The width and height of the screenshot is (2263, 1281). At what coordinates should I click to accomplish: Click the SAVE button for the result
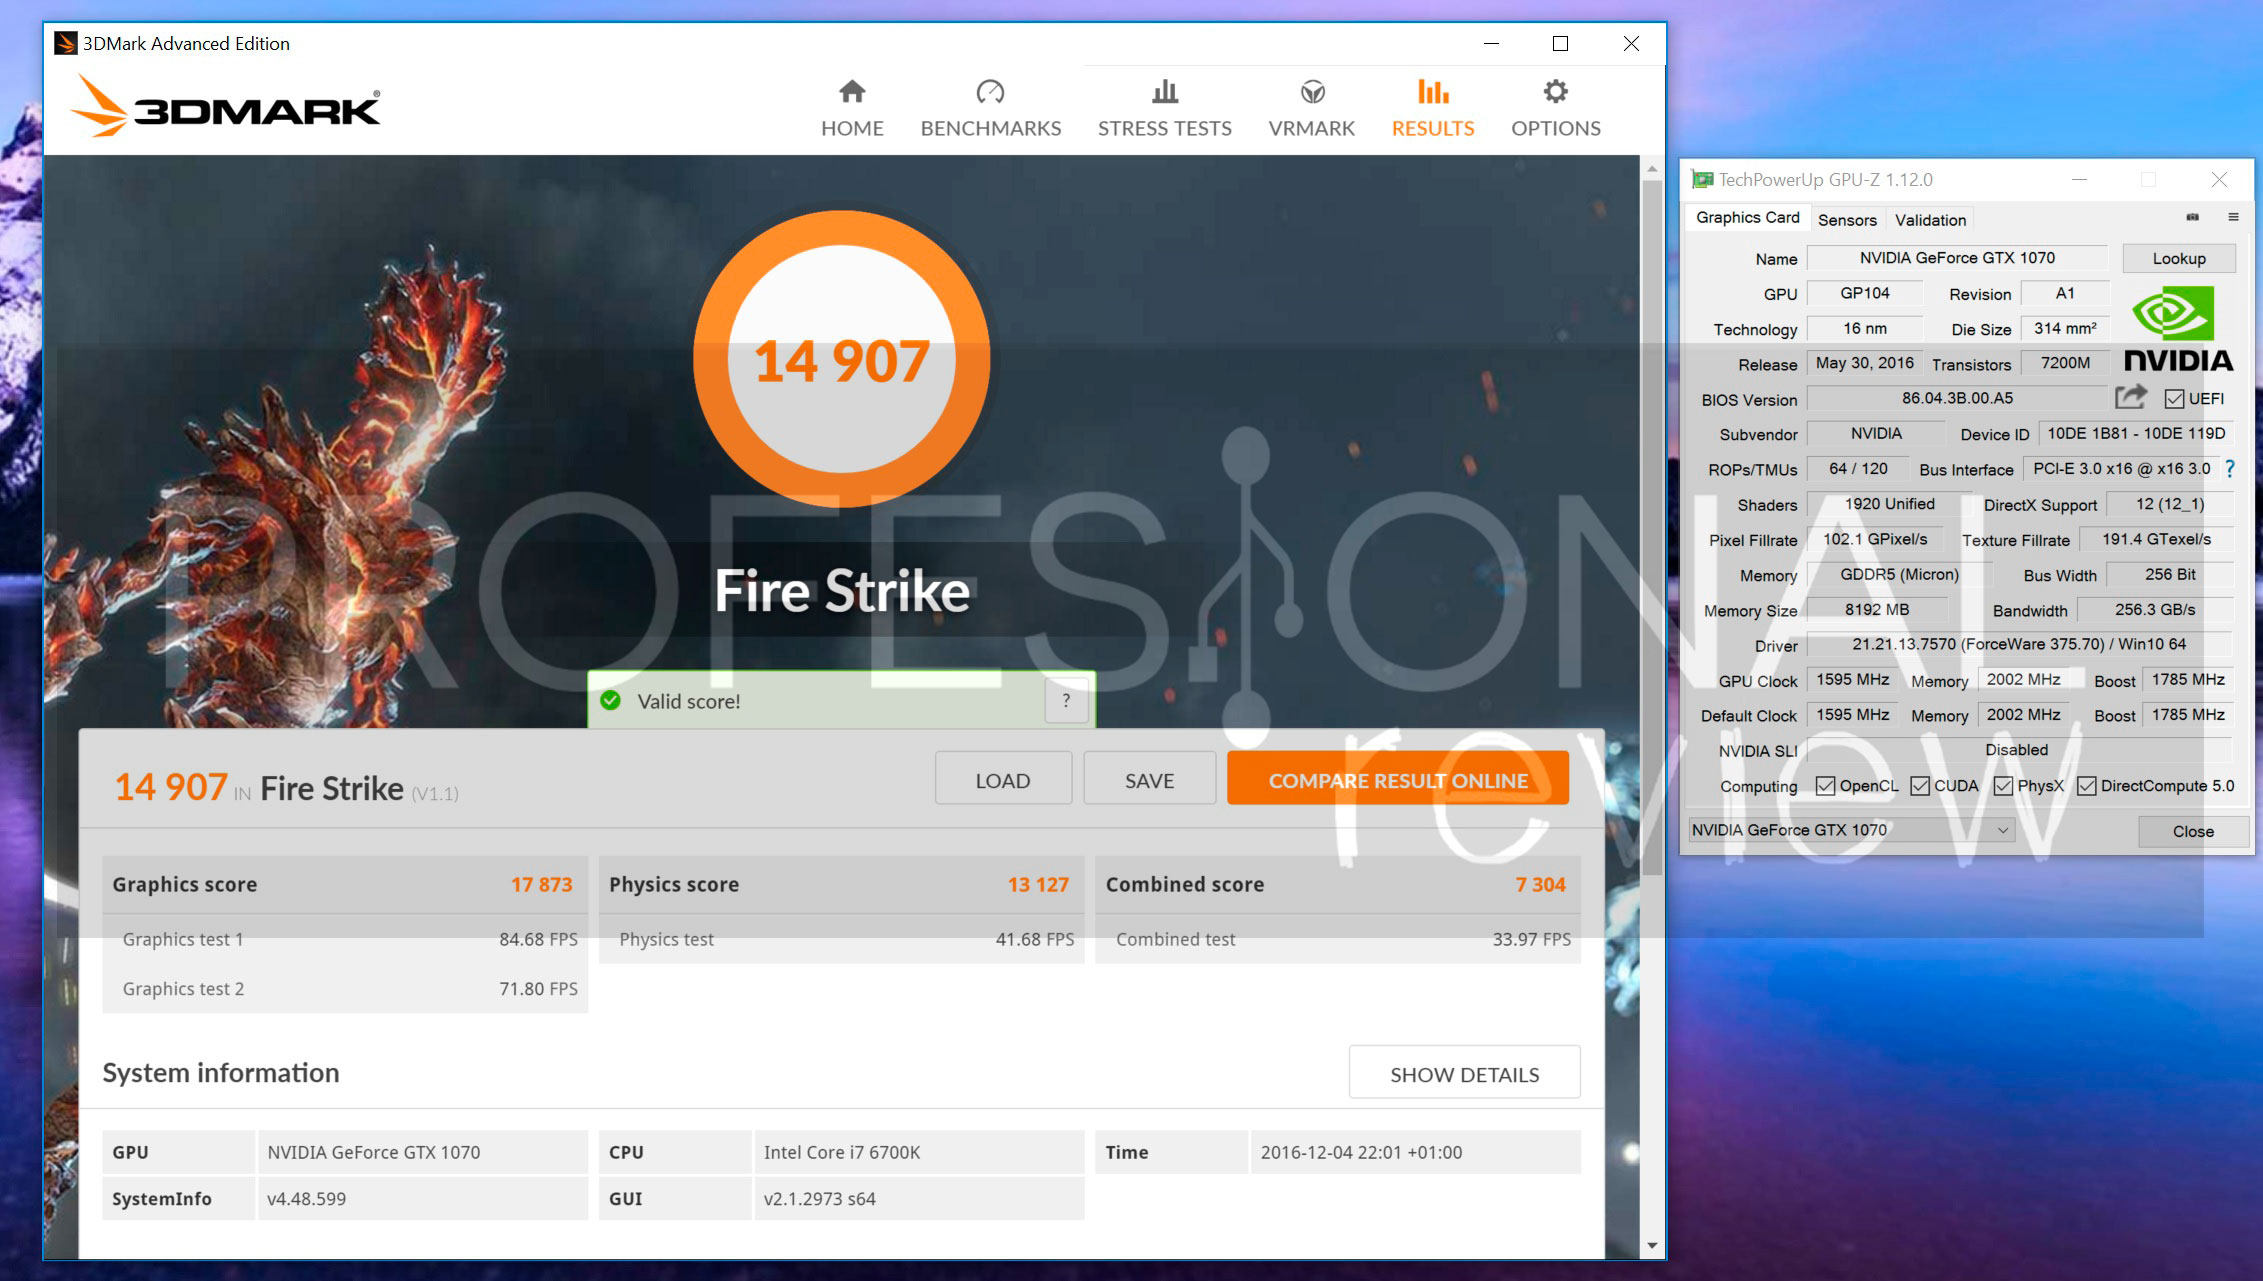pos(1150,779)
